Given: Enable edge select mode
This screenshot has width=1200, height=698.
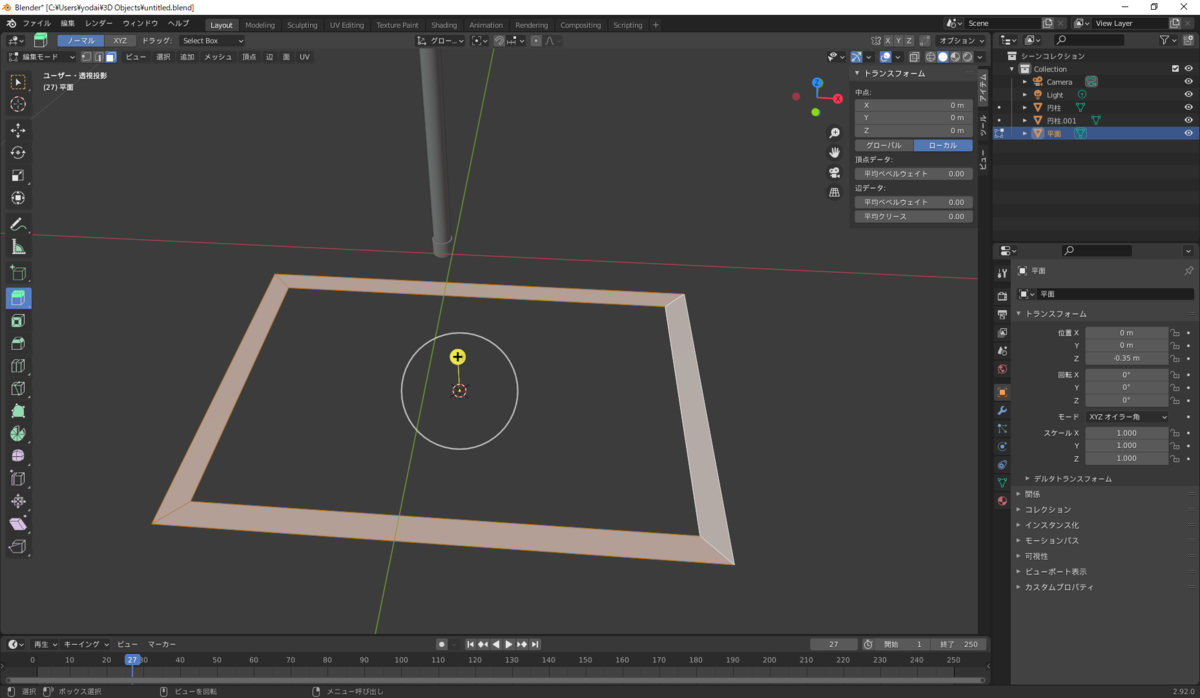Looking at the screenshot, I should tap(98, 57).
